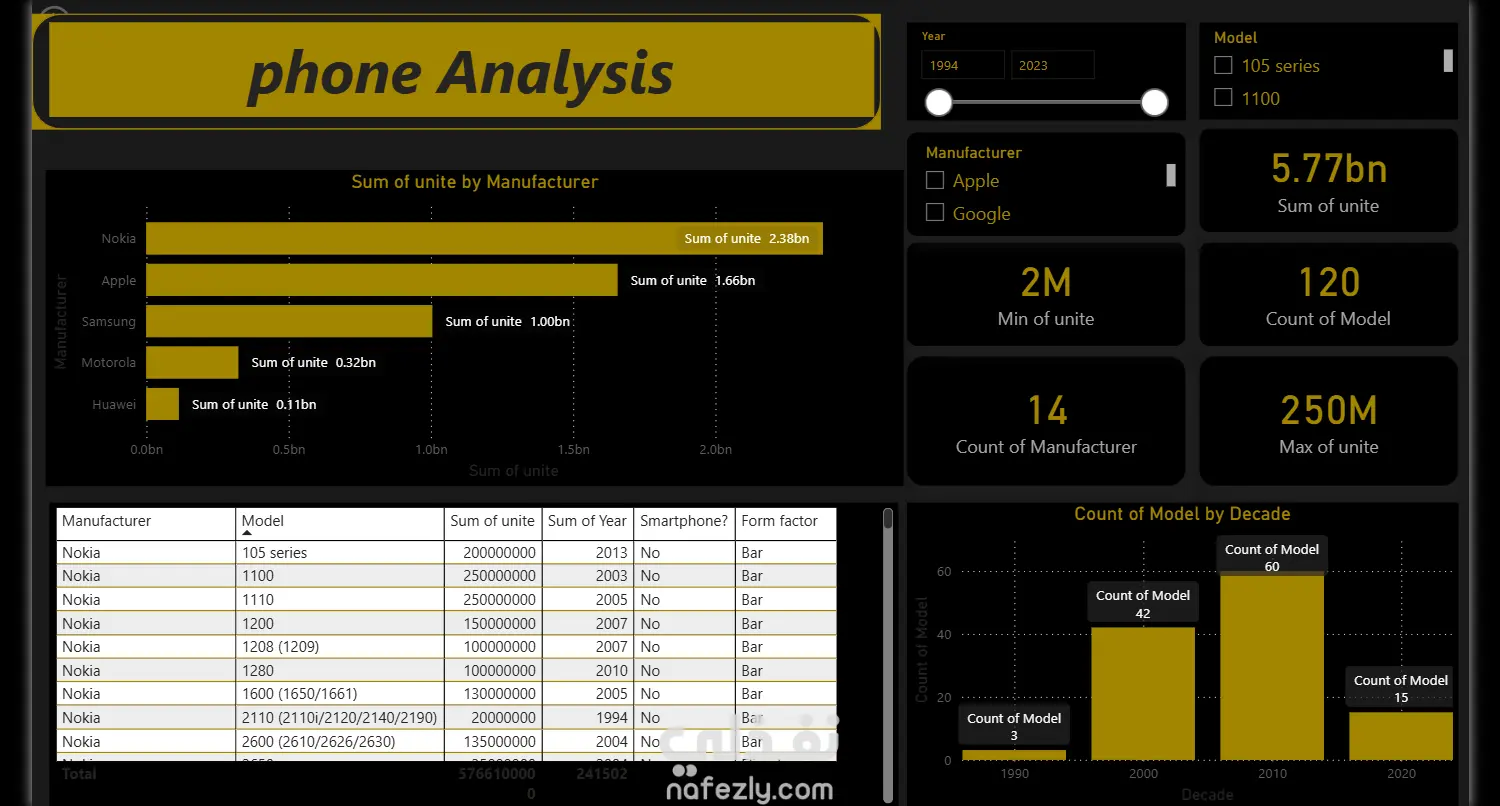Viewport: 1500px width, 806px height.
Task: Tick the Apple manufacturer checkbox
Action: tap(935, 181)
